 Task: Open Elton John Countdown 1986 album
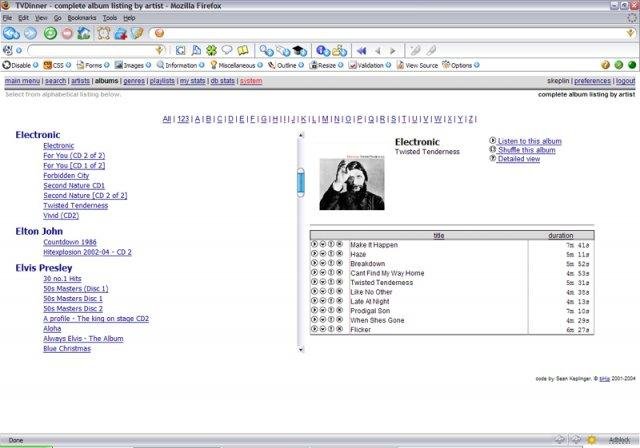[70, 242]
